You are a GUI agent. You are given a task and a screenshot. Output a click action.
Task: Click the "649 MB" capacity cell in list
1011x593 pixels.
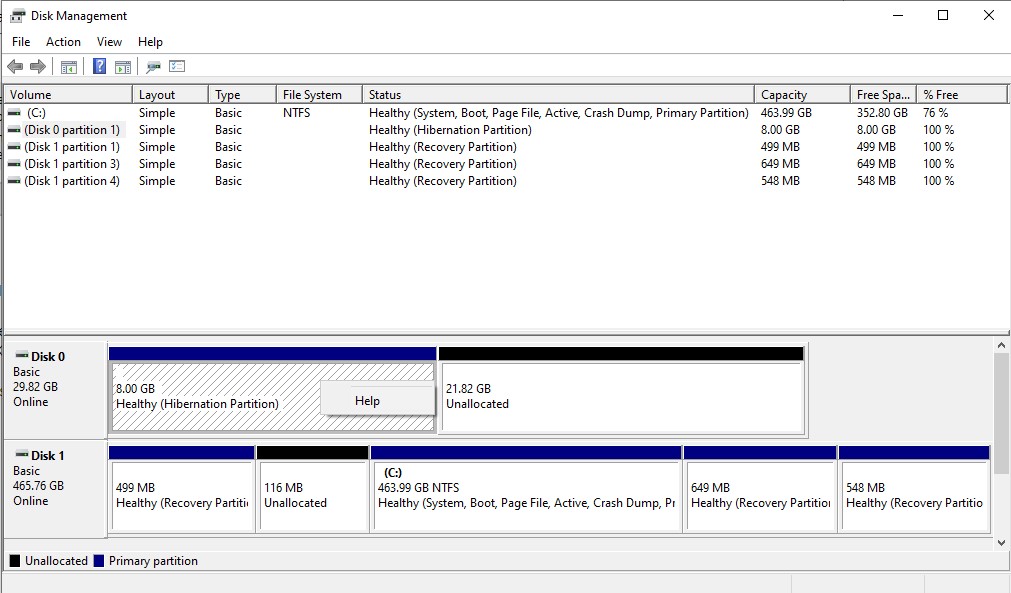(x=780, y=164)
